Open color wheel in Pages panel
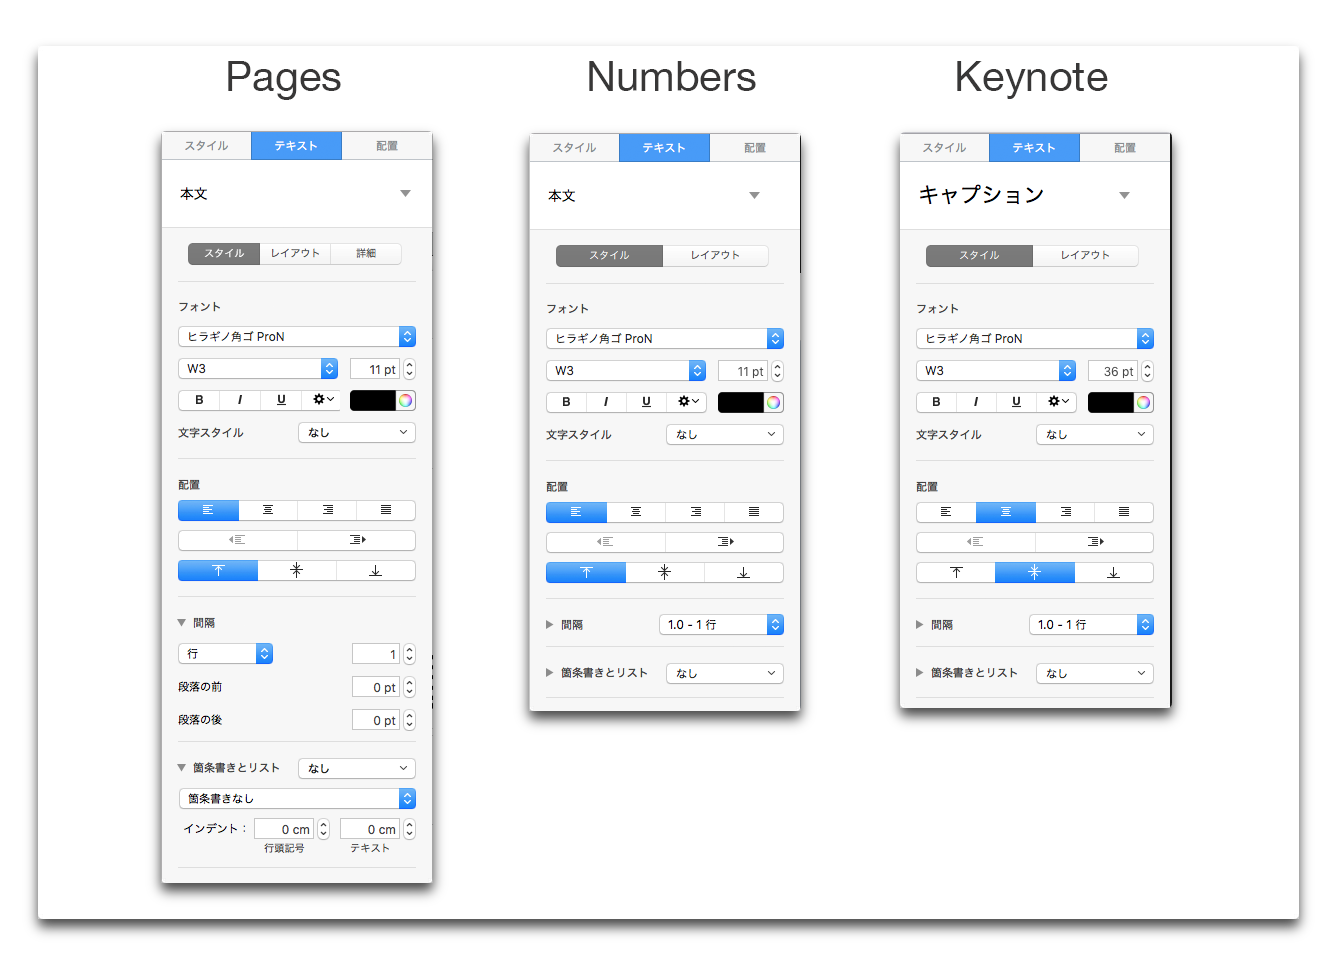 (405, 400)
